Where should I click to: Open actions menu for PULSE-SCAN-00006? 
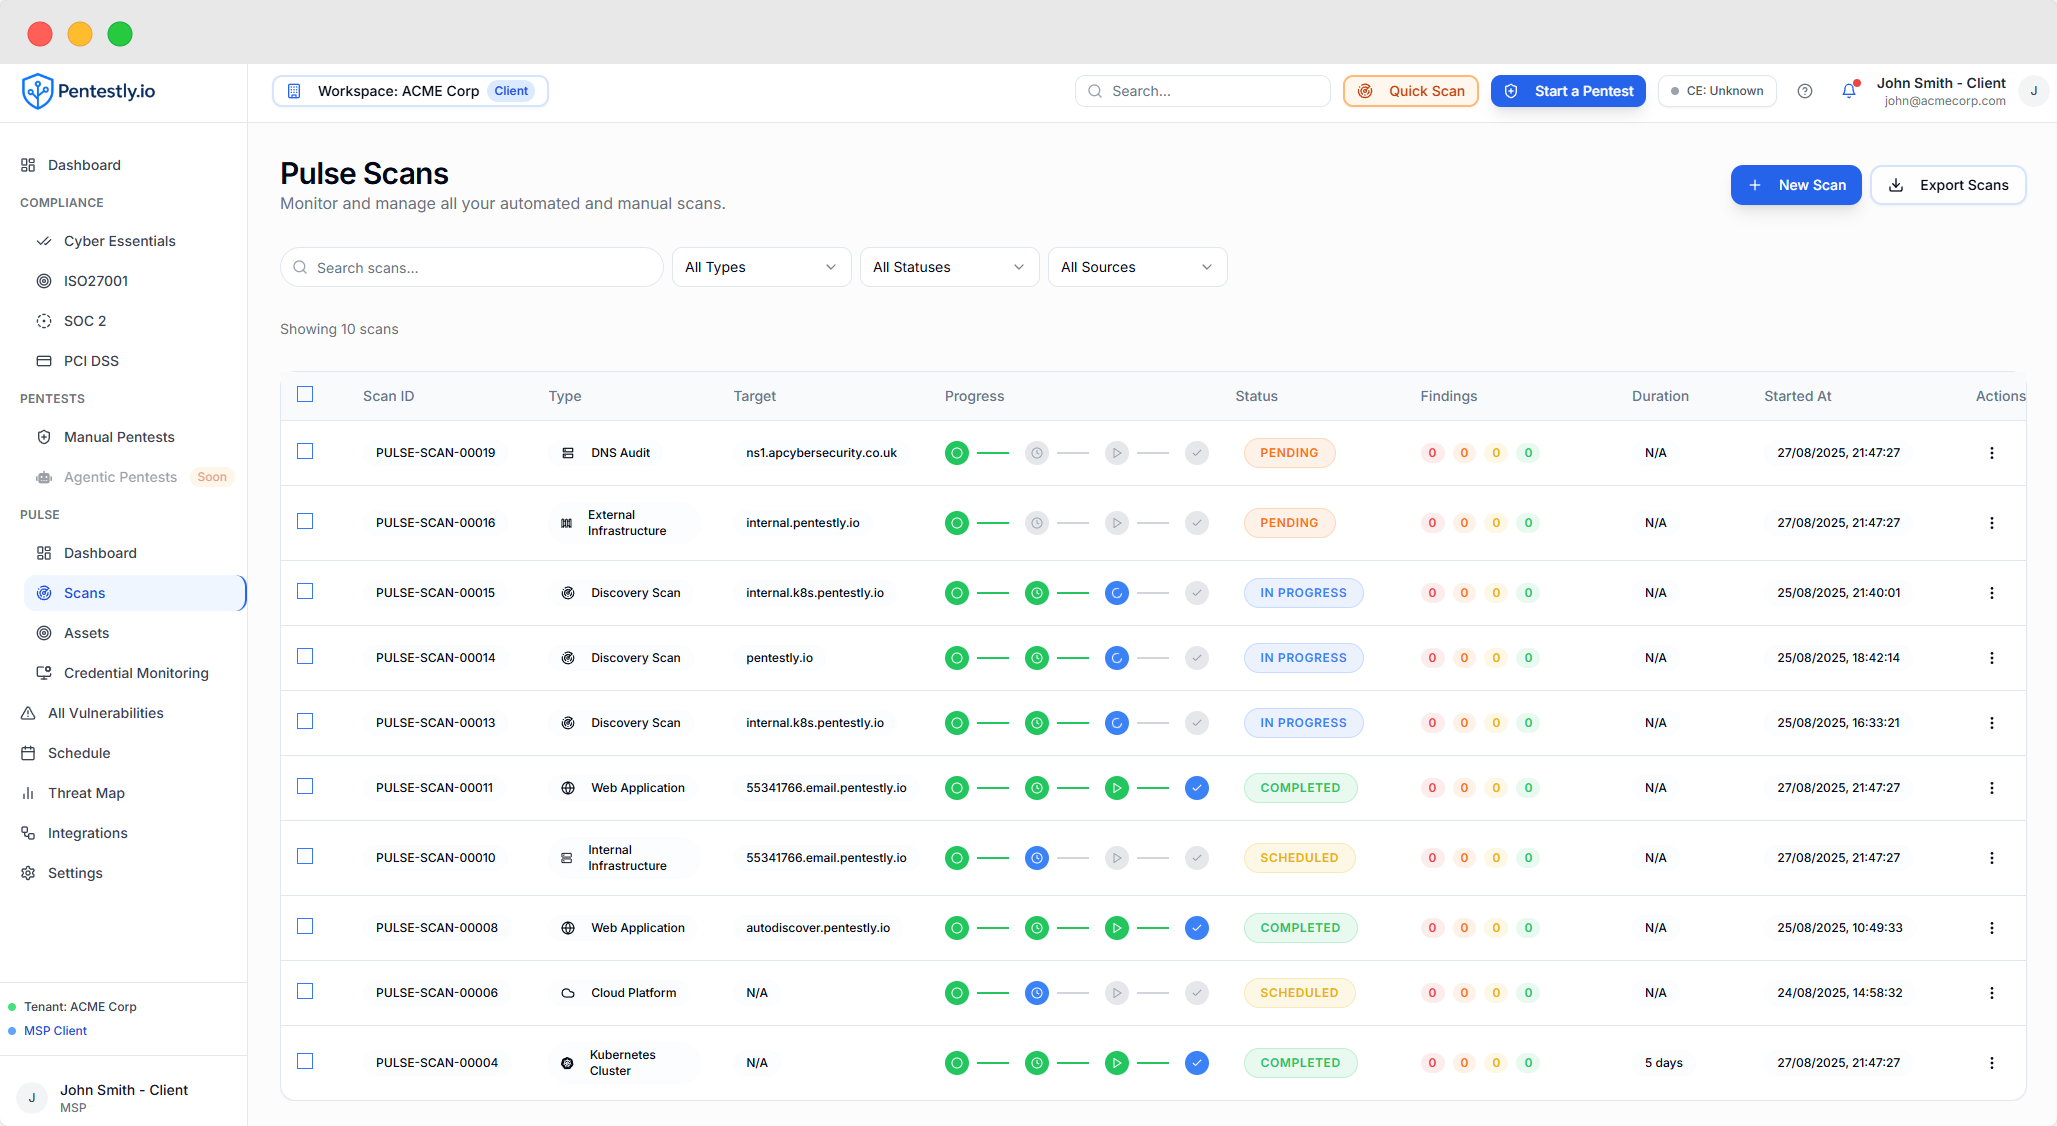pos(1992,993)
